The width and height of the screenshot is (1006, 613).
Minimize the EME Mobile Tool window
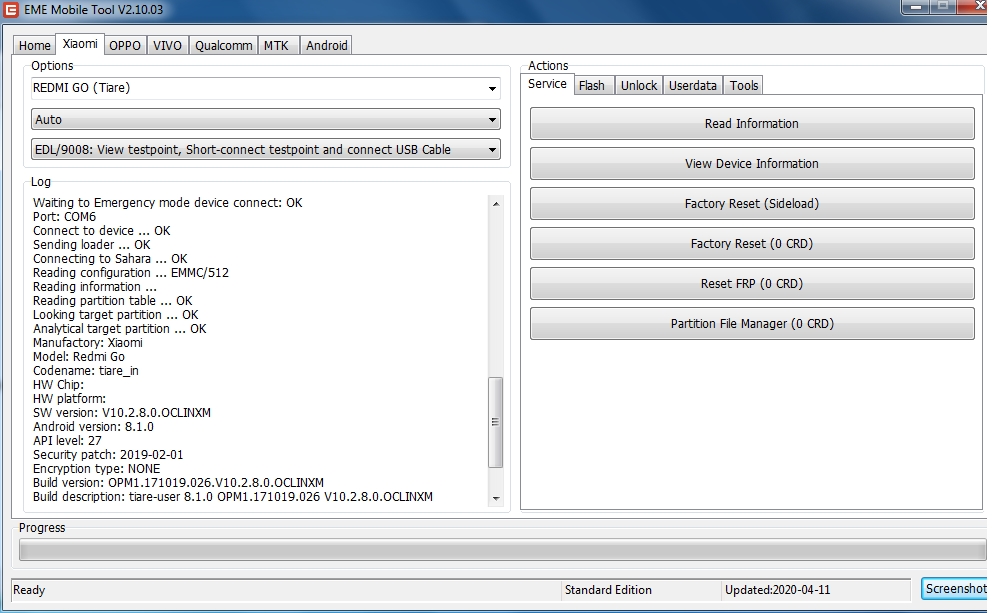[x=916, y=6]
